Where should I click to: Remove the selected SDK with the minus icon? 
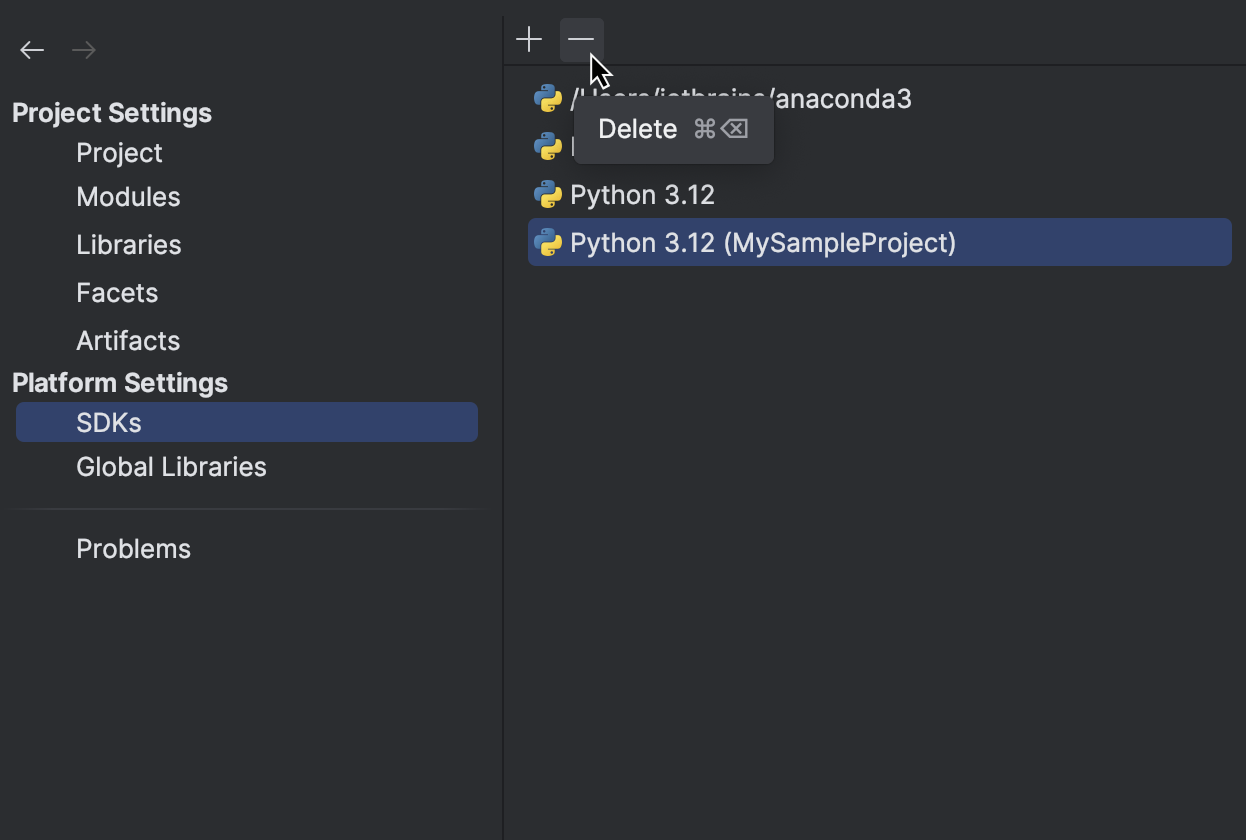click(581, 39)
